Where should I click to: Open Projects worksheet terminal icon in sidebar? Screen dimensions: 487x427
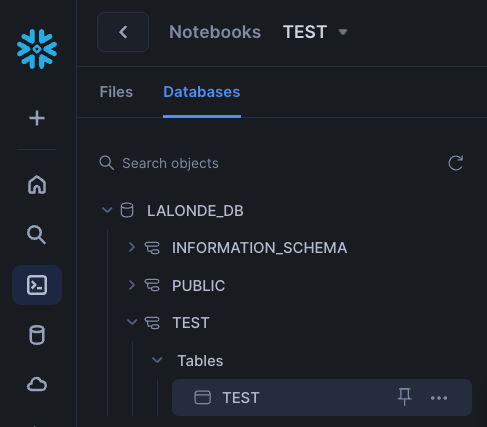[x=37, y=285]
